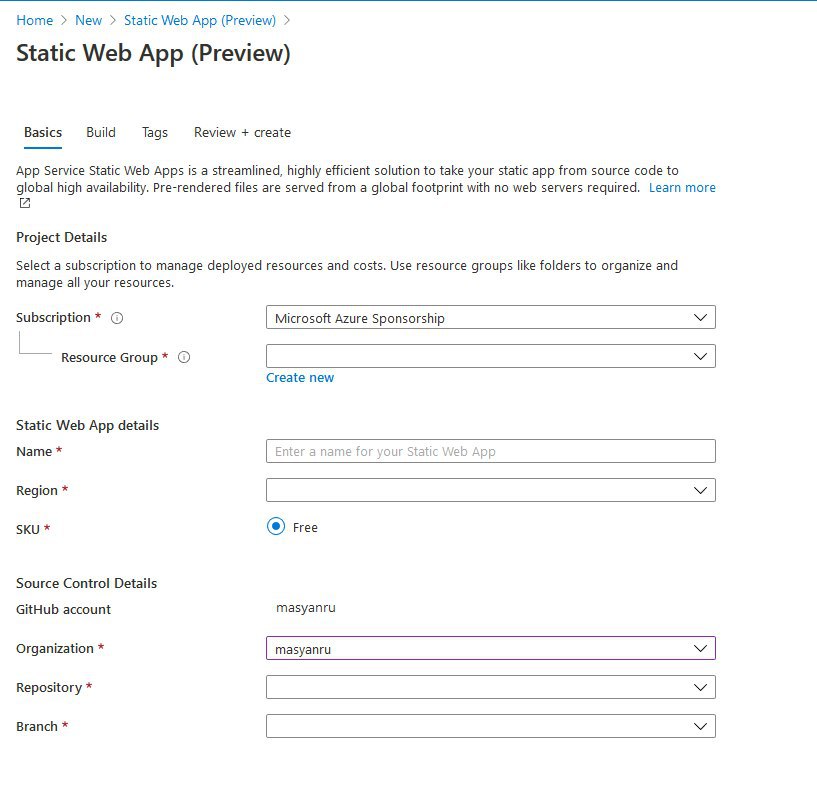Click the Static Web App (Preview) breadcrumb

(200, 20)
